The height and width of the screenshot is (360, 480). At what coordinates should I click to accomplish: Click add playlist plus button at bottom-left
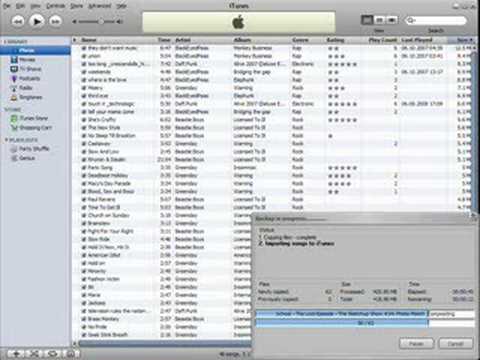[x=16, y=354]
